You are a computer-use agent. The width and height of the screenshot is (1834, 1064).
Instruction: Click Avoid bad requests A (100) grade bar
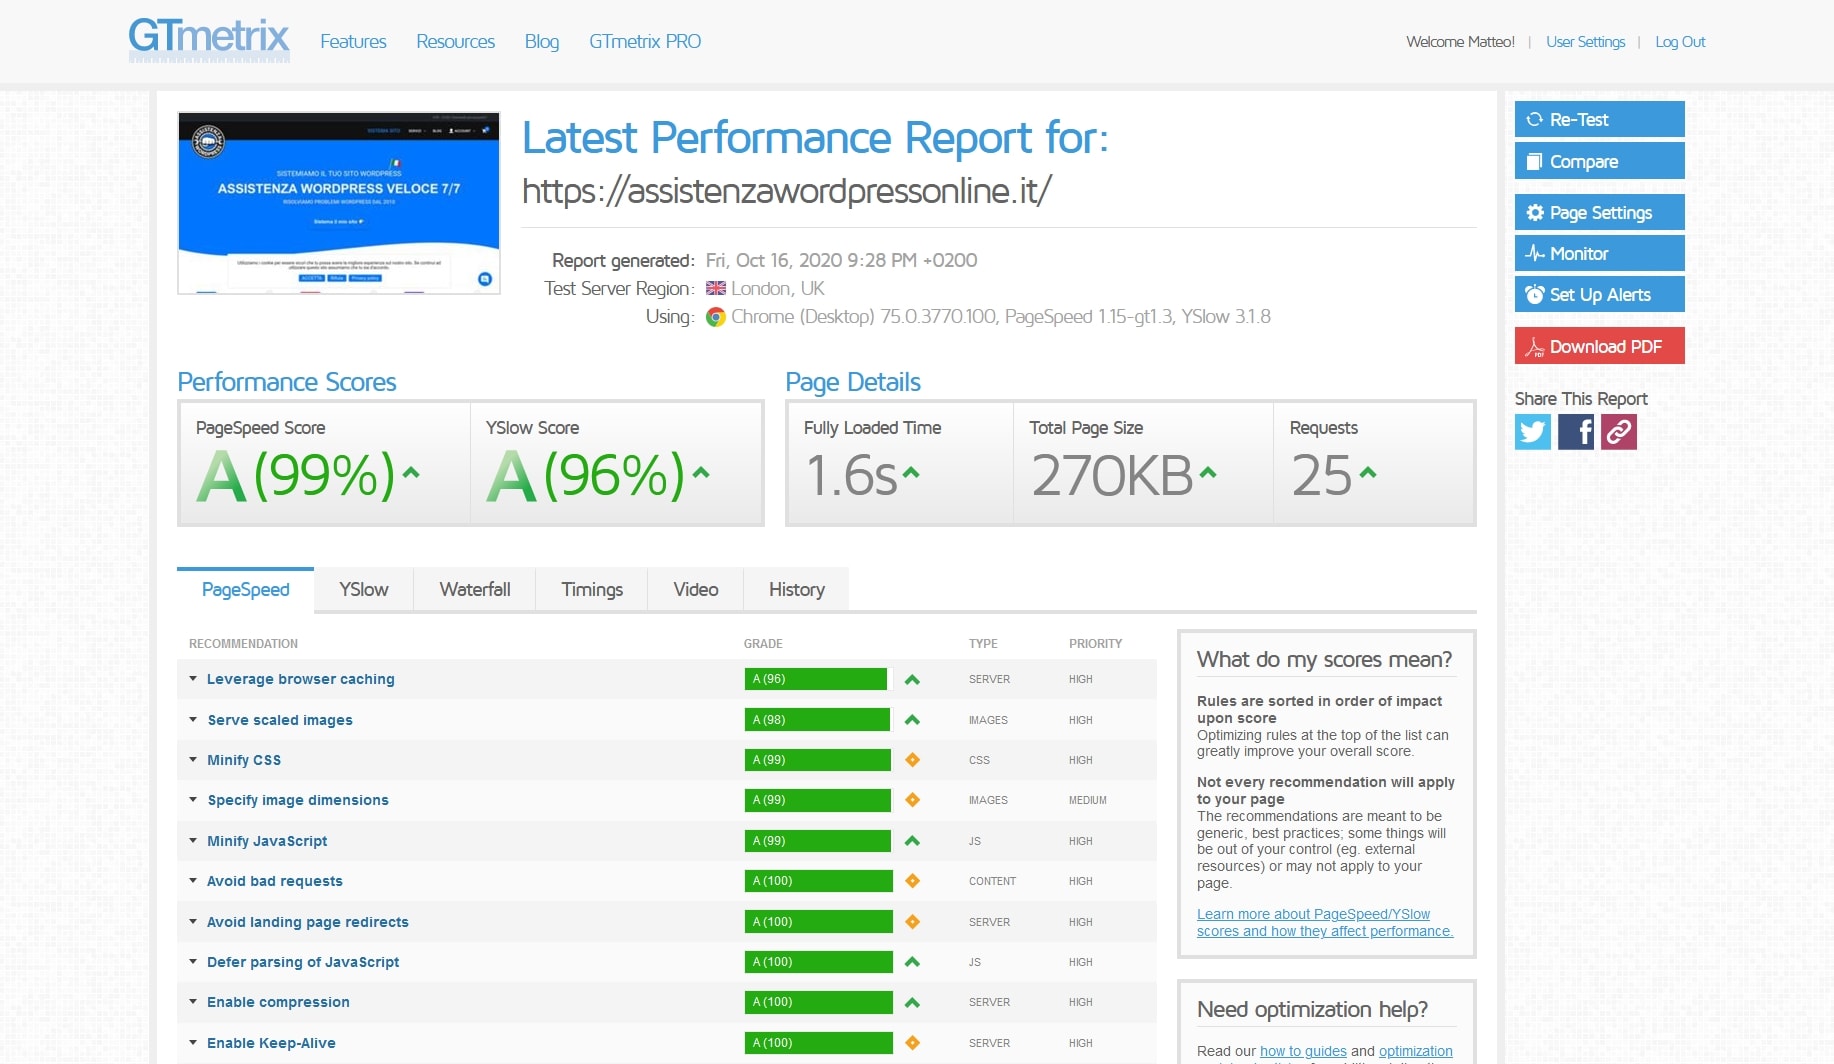tap(819, 881)
